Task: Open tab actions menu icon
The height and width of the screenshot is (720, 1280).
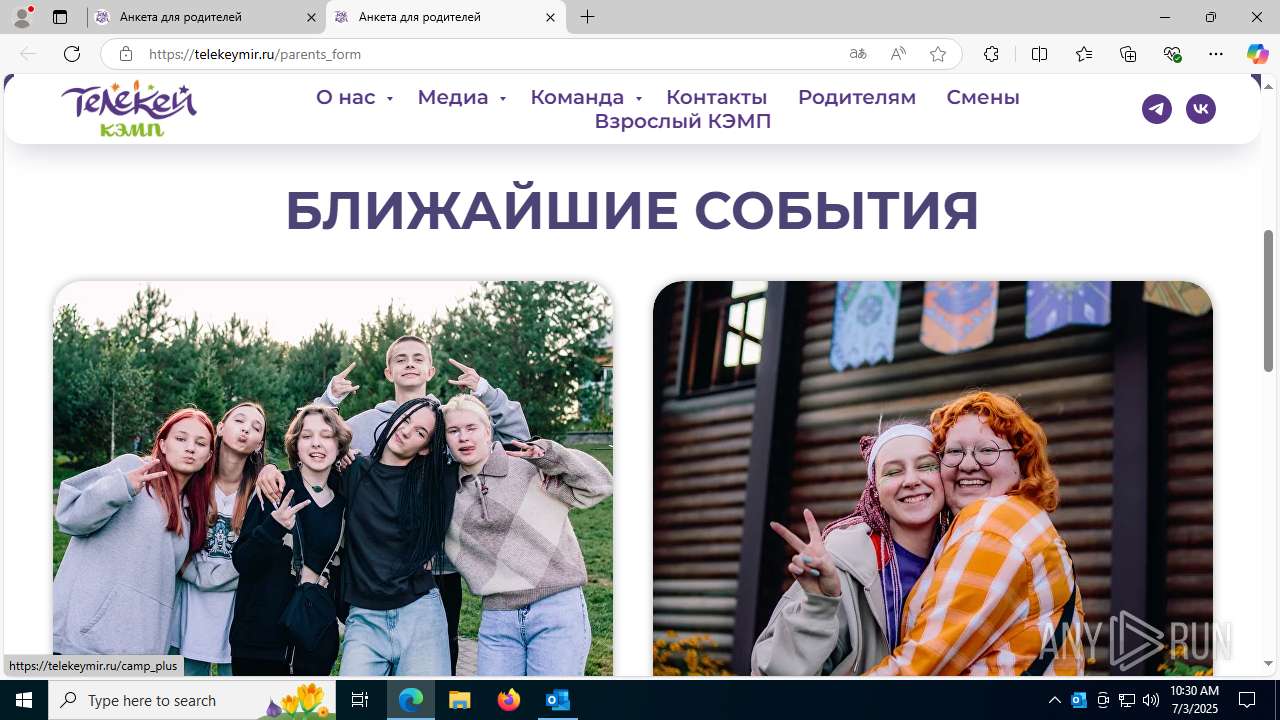Action: coord(60,17)
